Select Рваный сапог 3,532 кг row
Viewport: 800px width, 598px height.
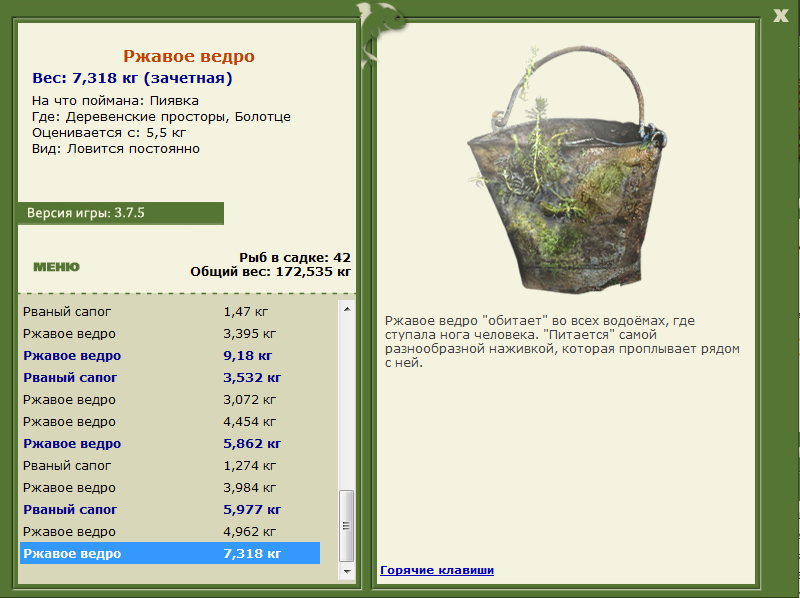[x=170, y=377]
